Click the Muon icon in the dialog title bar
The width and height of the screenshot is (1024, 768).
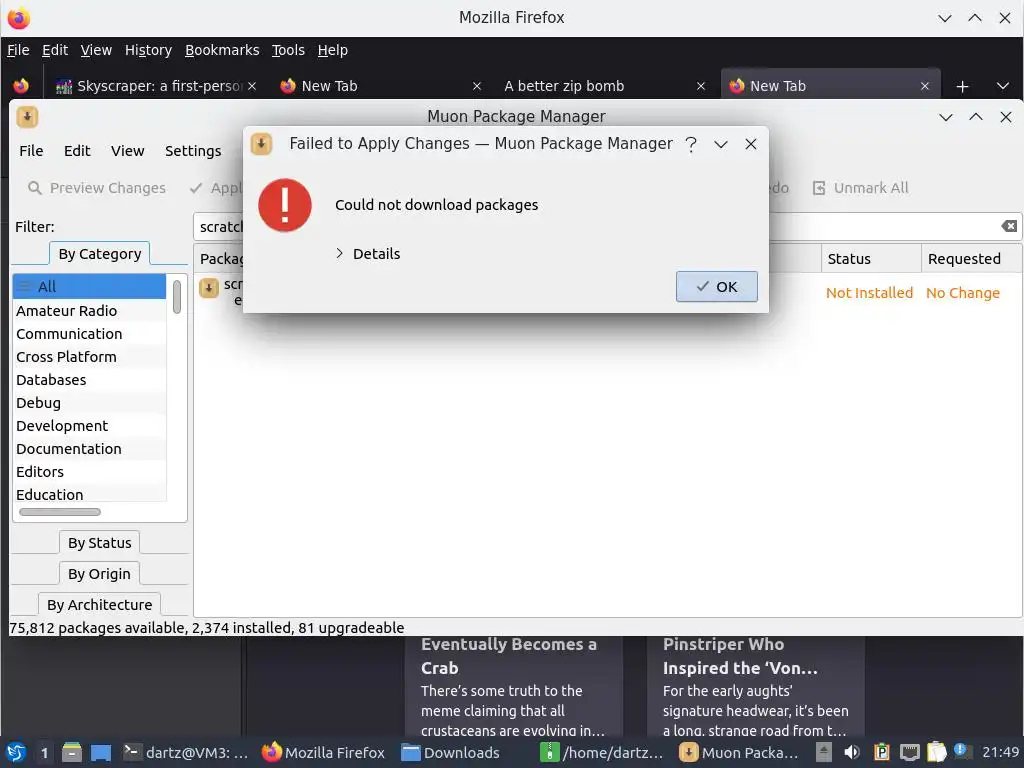(261, 144)
